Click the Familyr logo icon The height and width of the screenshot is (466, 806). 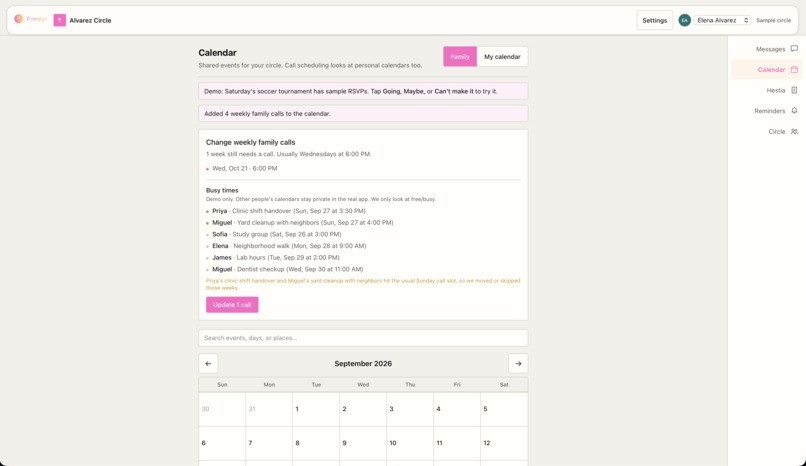[19, 19]
